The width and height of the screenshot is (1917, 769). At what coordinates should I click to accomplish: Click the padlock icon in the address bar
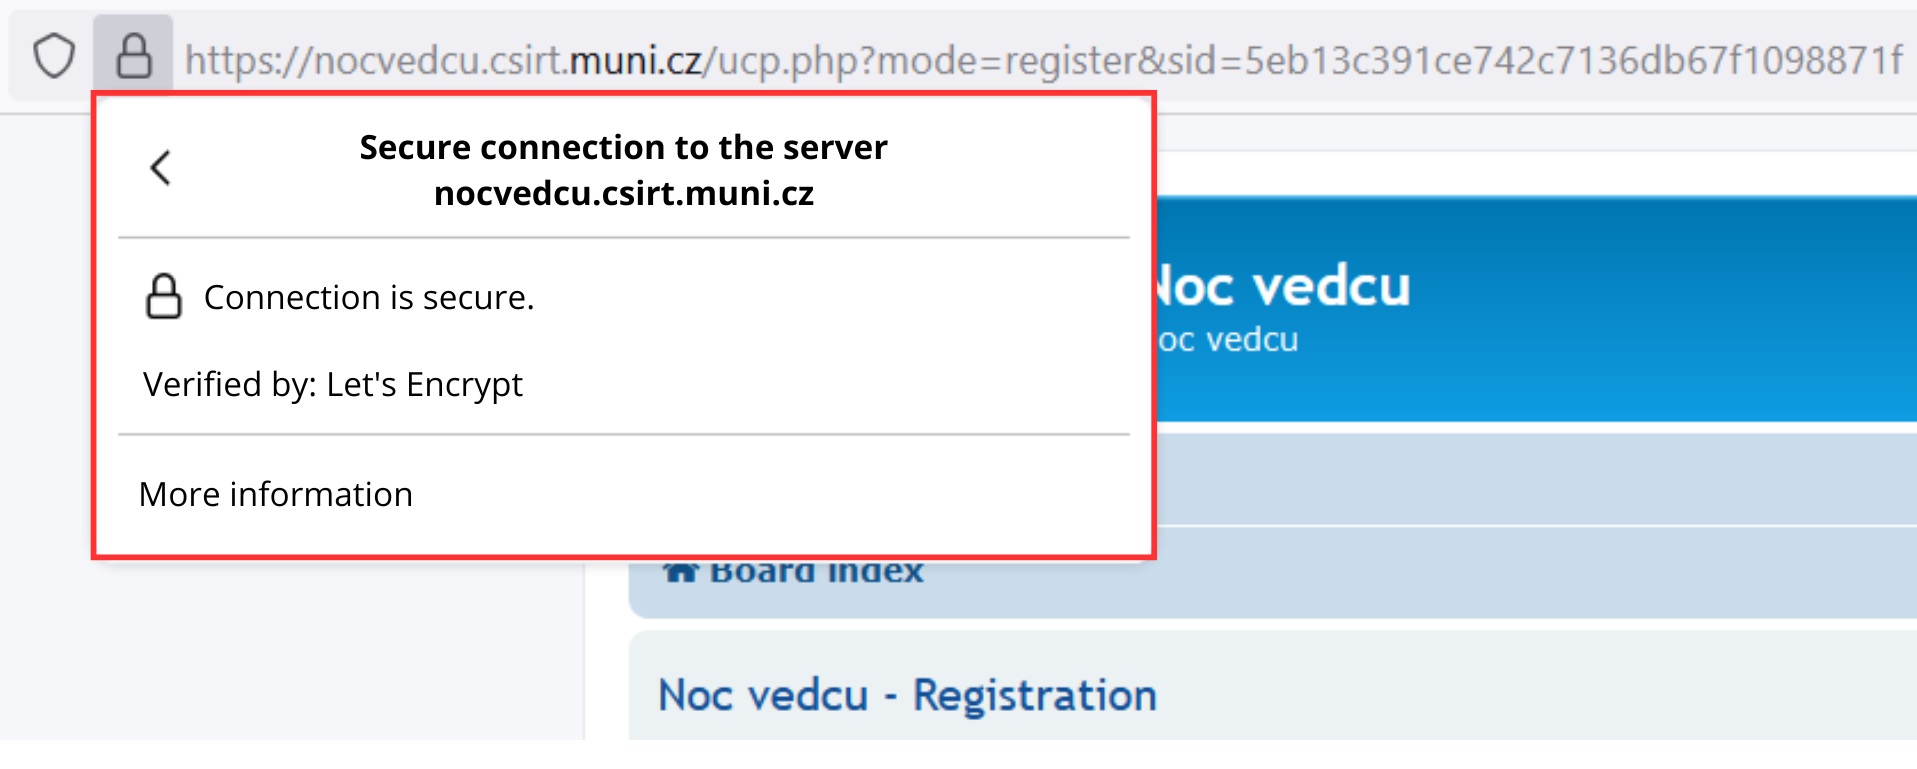coord(134,56)
